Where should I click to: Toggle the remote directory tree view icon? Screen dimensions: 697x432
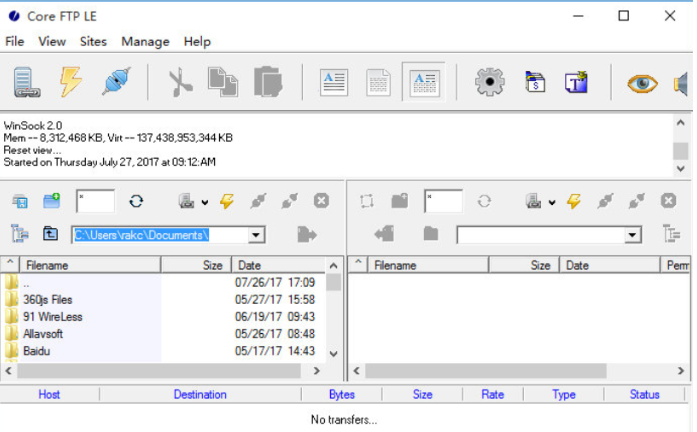[x=671, y=234]
